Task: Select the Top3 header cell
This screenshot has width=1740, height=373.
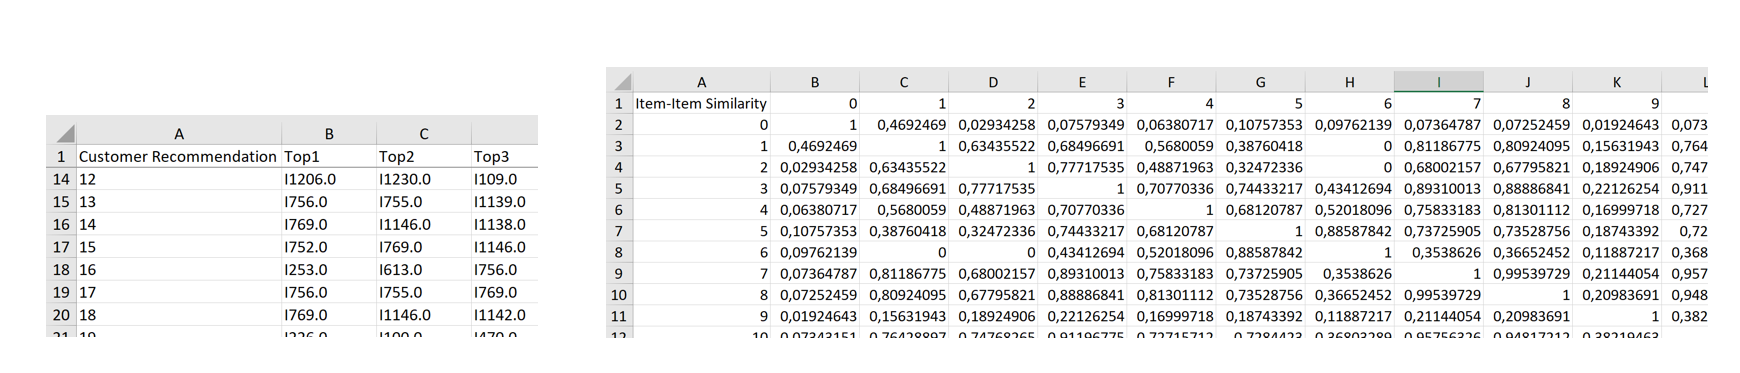Action: point(504,156)
